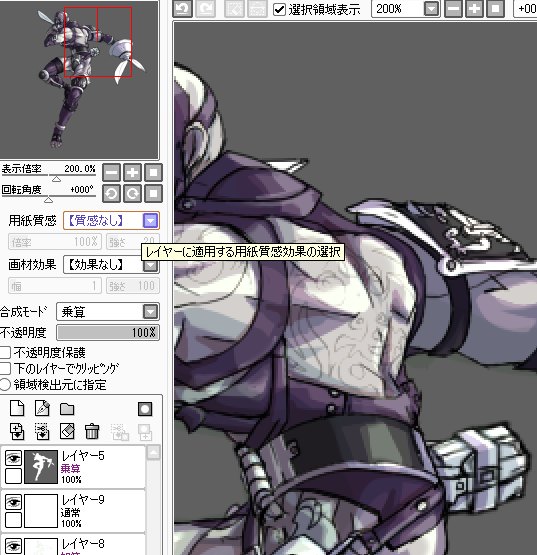This screenshot has height=555, width=537.
Task: Hide レイヤー9 with its eye icon
Action: pyautogui.click(x=13, y=502)
